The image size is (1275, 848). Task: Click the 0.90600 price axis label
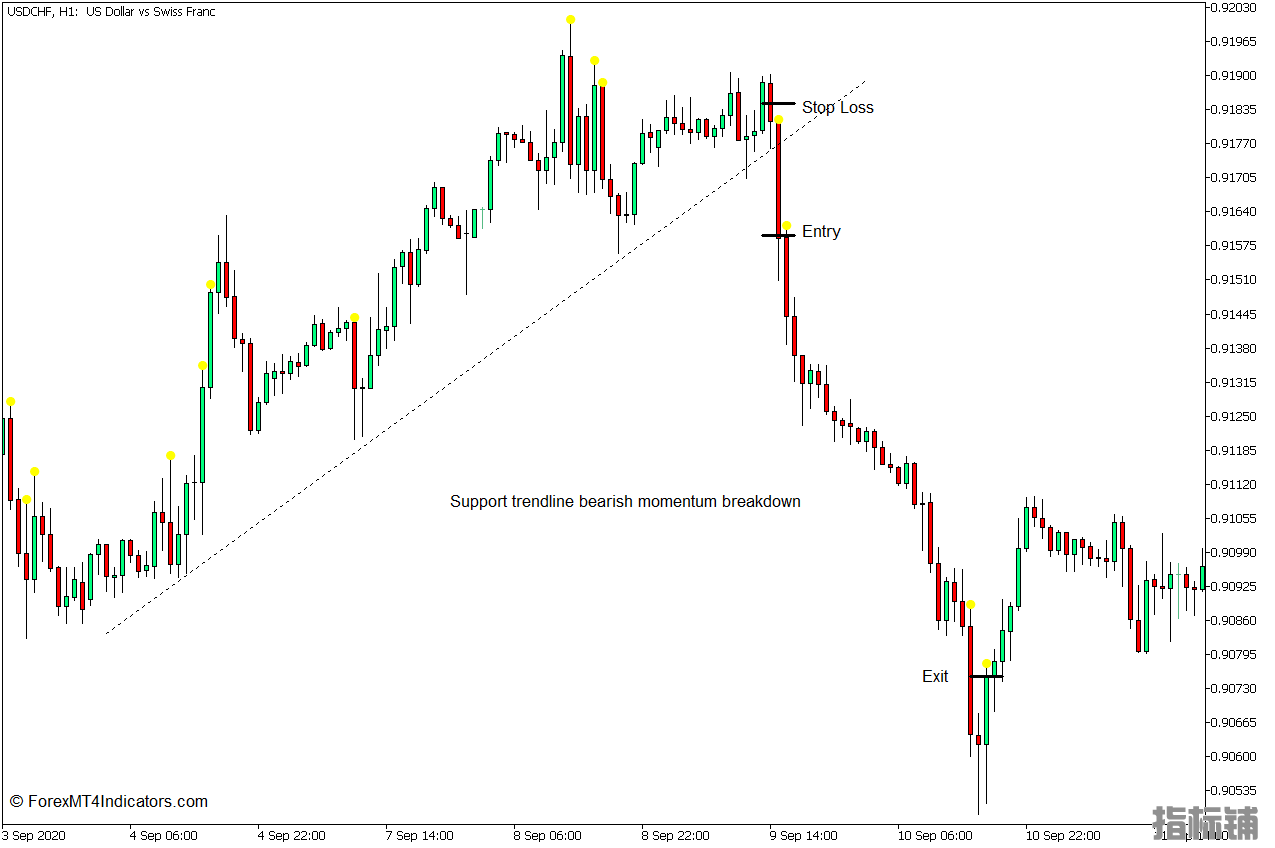coord(1233,757)
